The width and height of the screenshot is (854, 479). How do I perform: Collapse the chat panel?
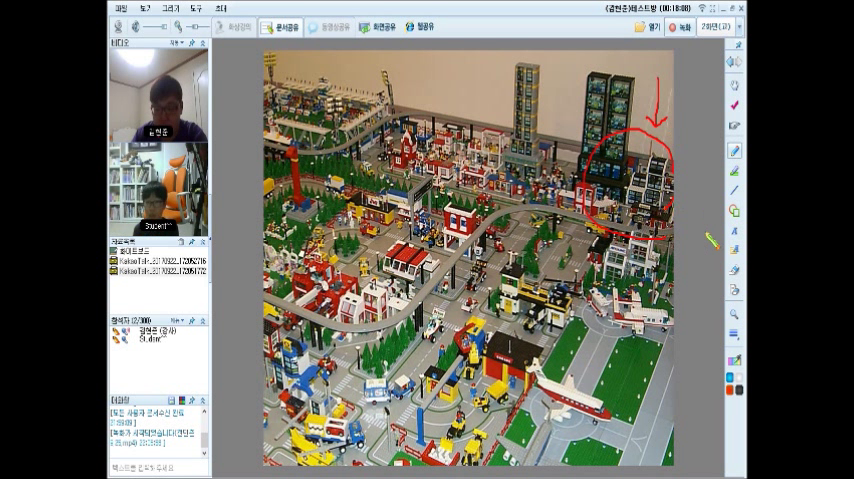[203, 400]
